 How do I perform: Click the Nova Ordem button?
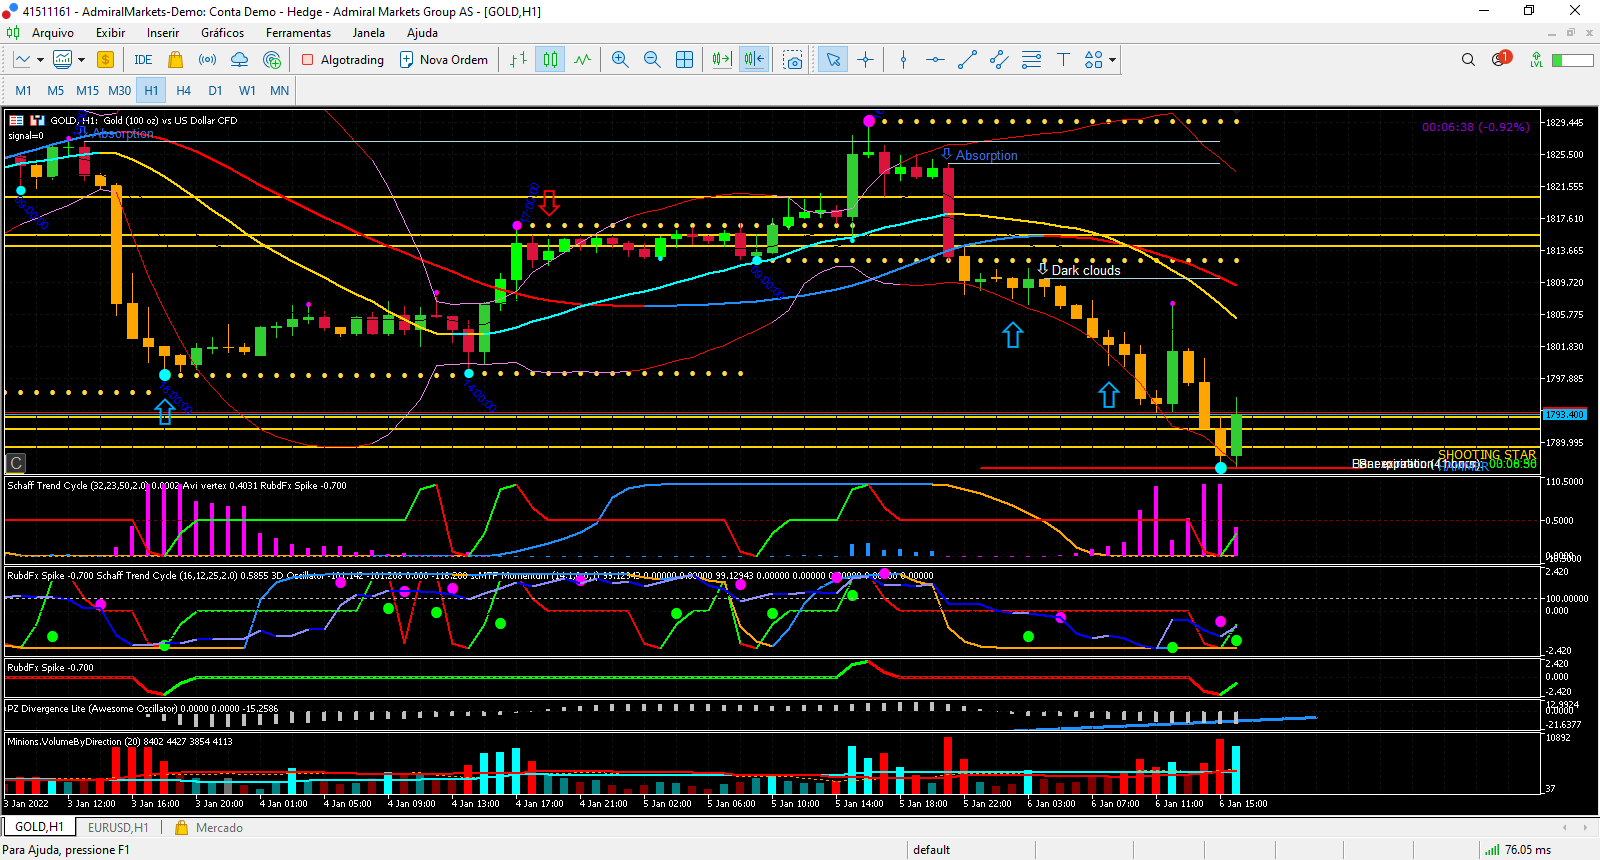(x=444, y=60)
